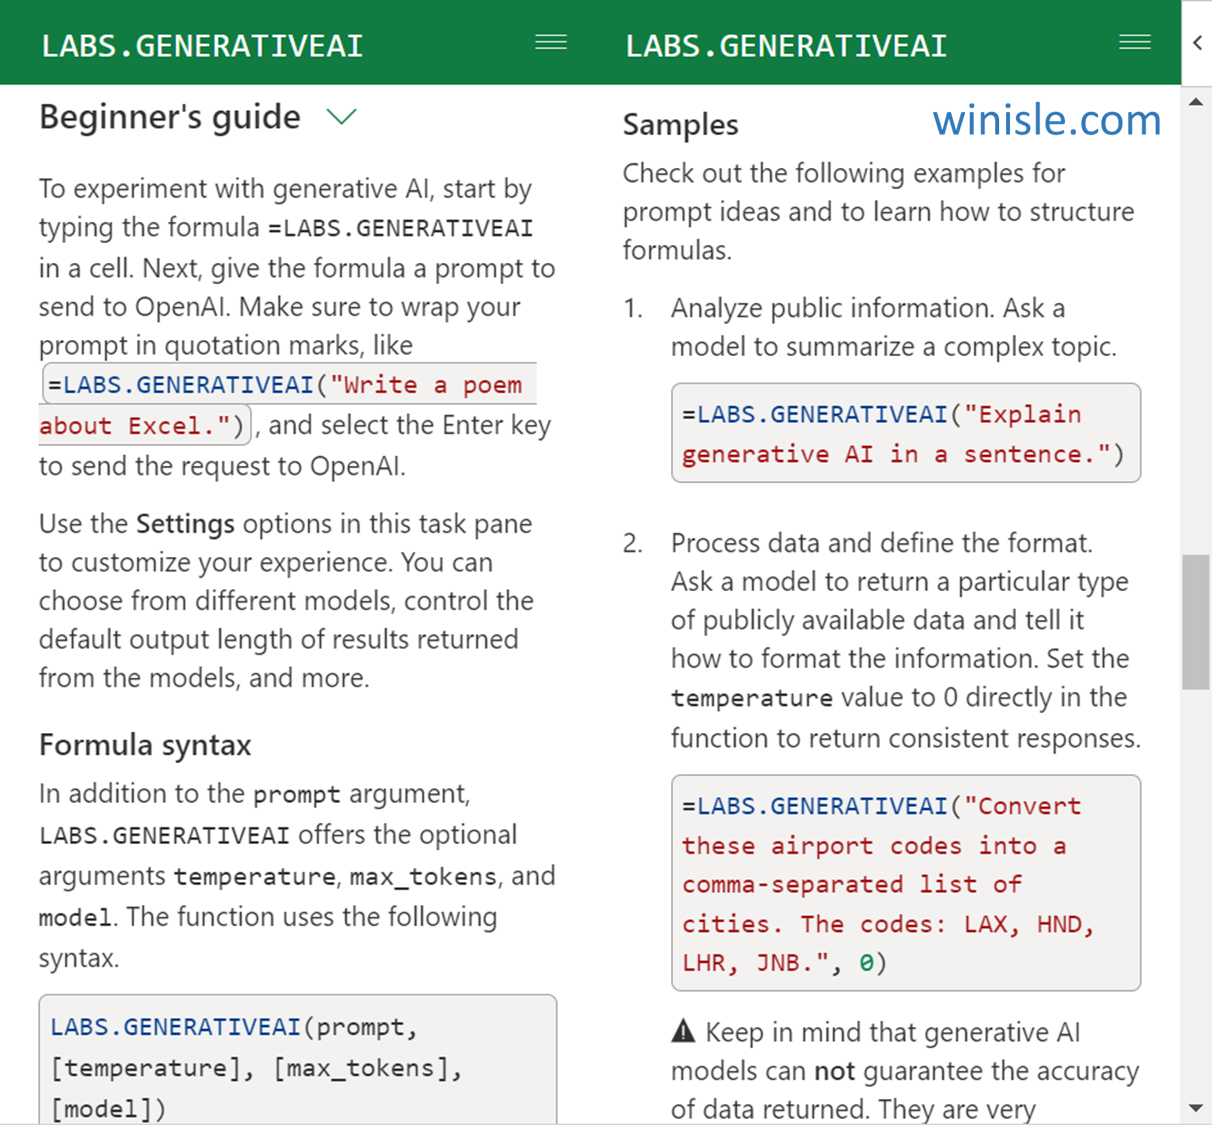1212x1125 pixels.
Task: Click the vertical scrollbar thumb
Action: [1196, 622]
